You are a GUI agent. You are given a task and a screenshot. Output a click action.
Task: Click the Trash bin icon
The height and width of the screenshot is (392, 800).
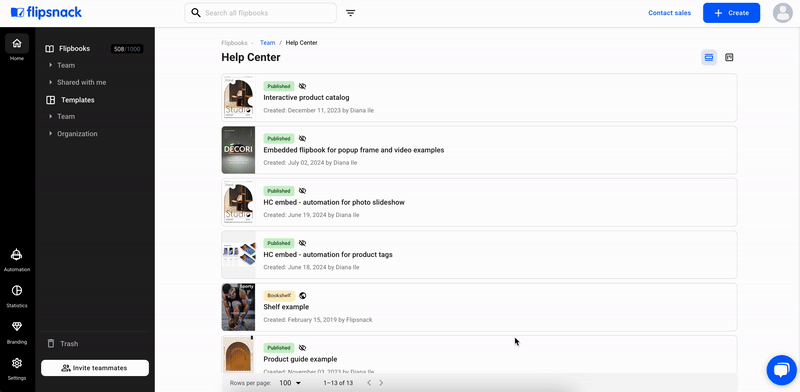[x=51, y=344]
